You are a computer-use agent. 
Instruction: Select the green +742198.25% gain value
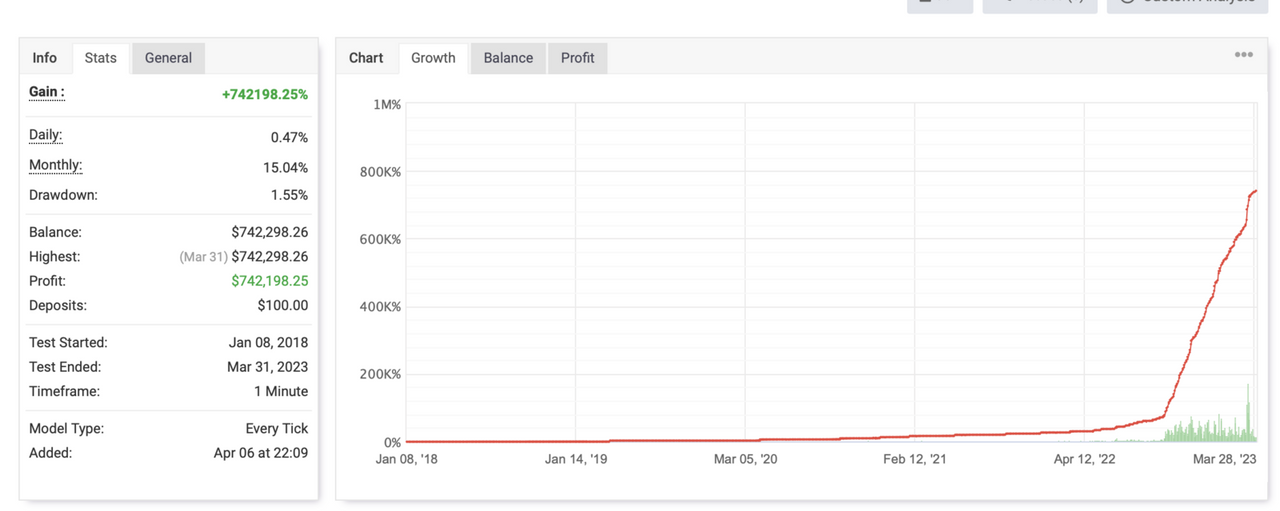264,95
